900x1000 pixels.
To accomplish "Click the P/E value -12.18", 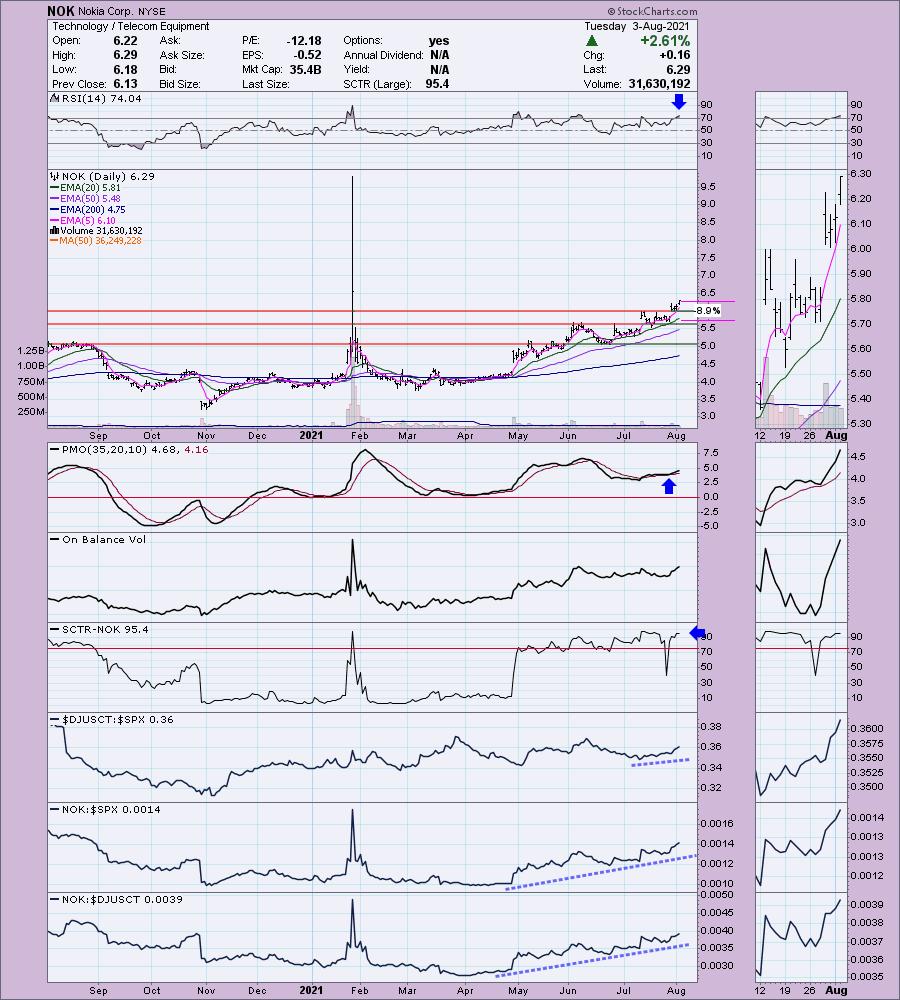I will [x=304, y=40].
